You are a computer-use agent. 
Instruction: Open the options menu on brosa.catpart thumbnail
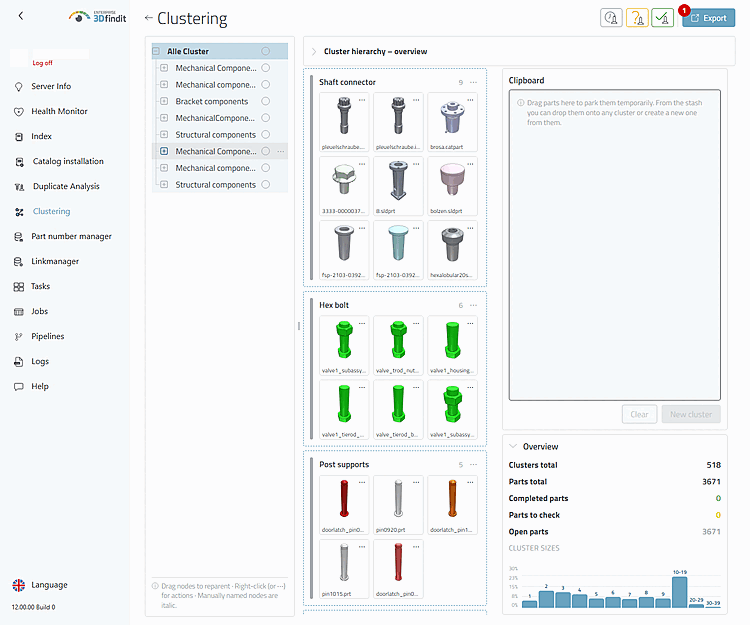pos(470,100)
